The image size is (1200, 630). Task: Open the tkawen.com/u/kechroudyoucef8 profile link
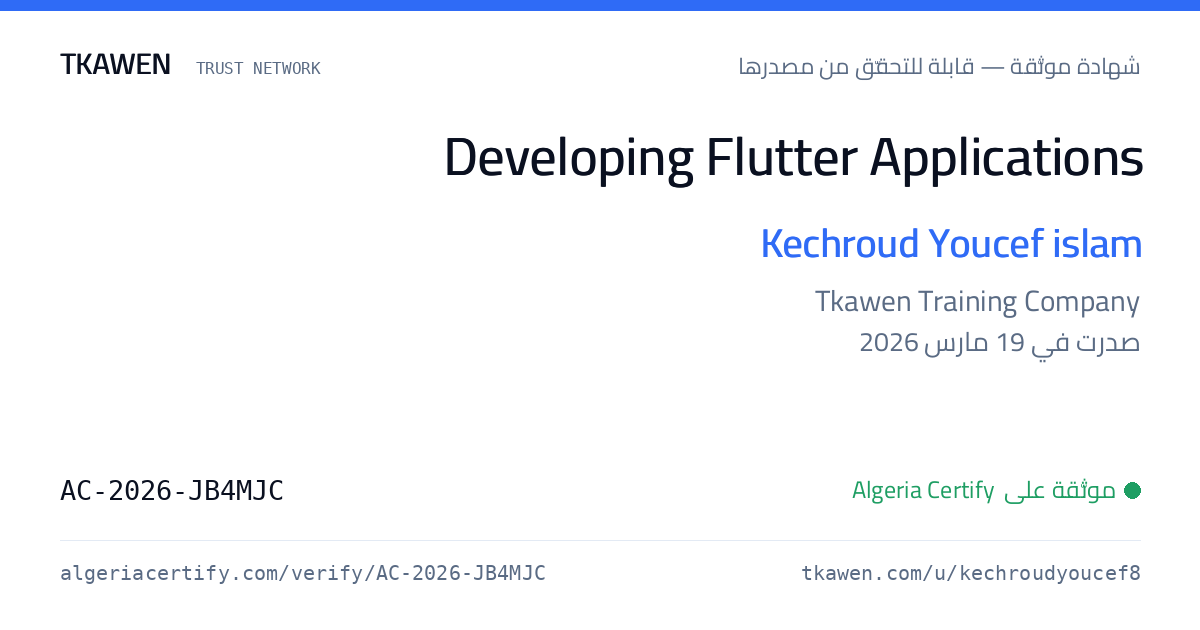pos(970,573)
